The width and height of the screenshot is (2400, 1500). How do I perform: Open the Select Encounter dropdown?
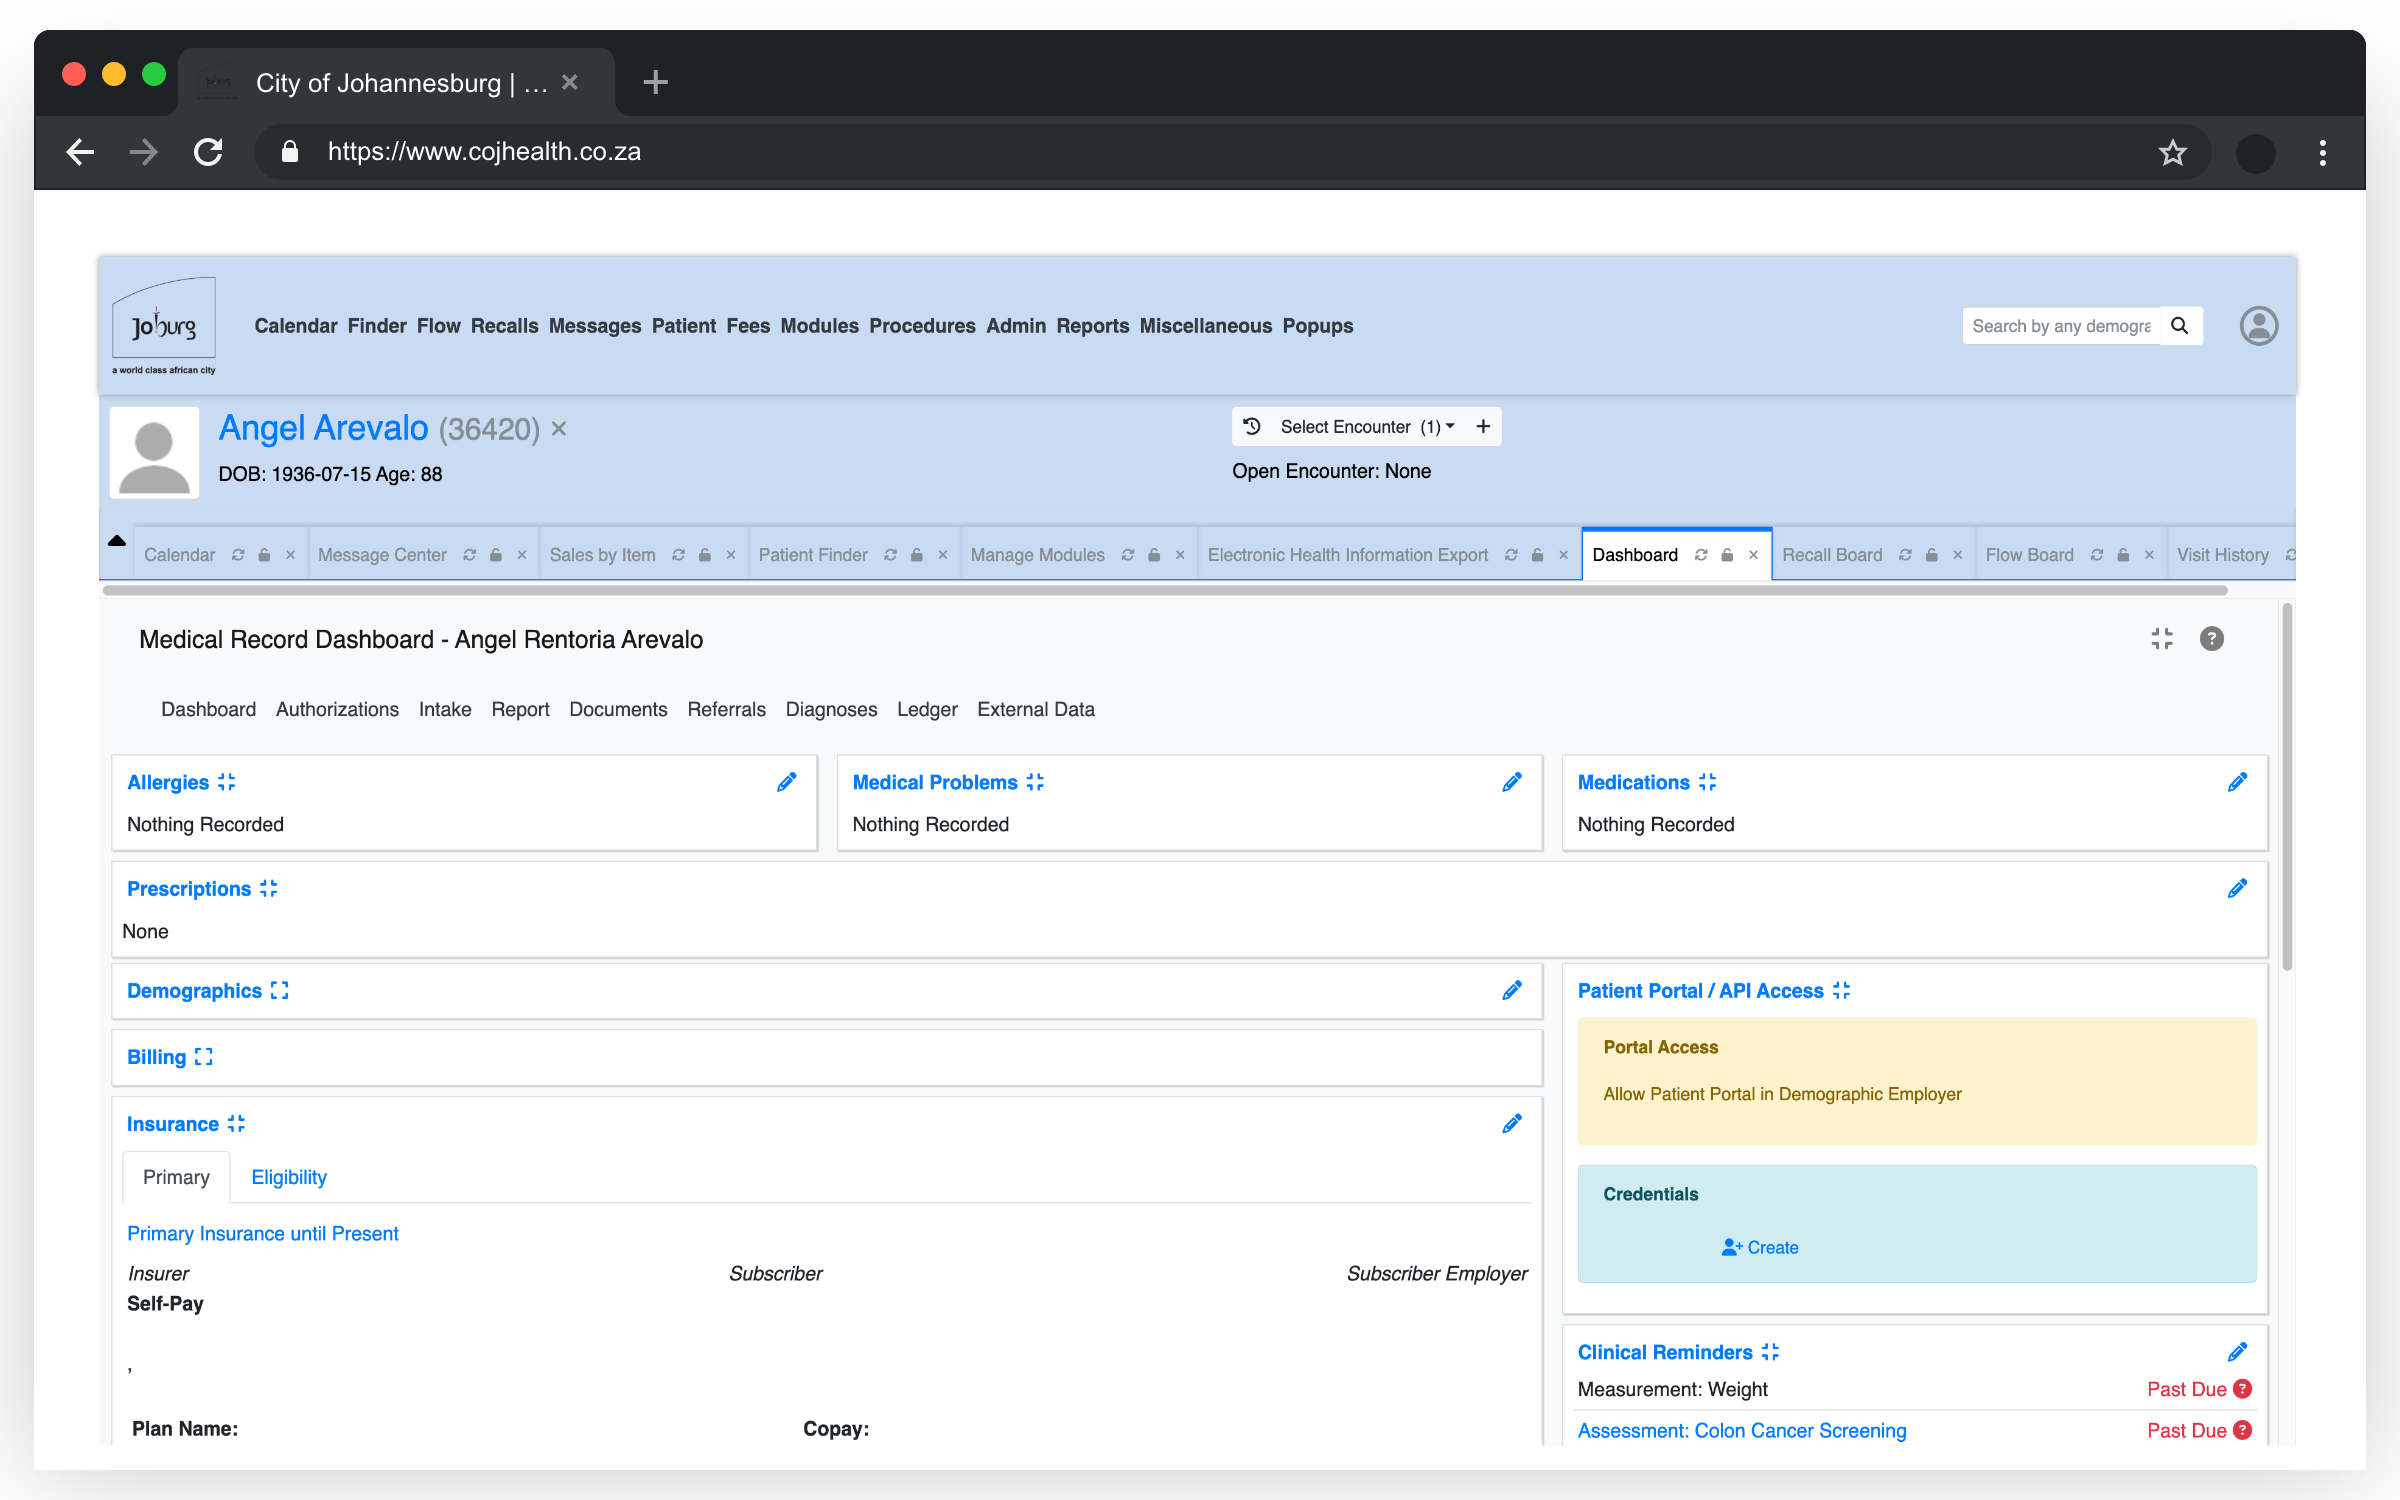(1365, 427)
